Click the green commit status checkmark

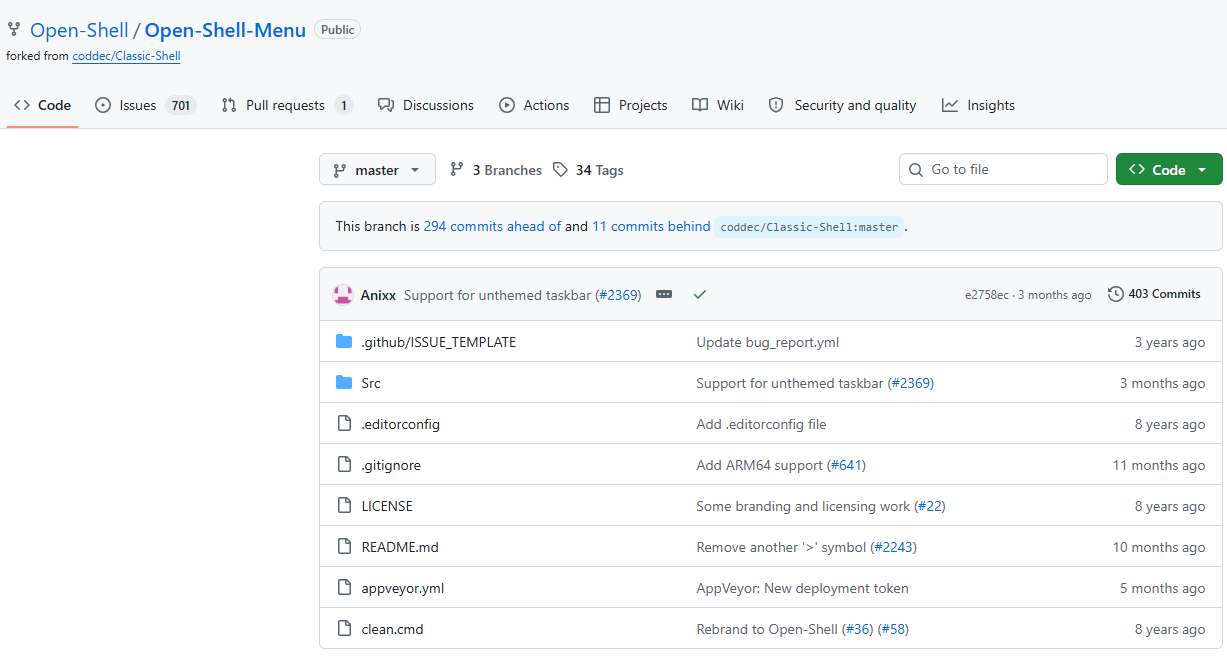click(700, 295)
